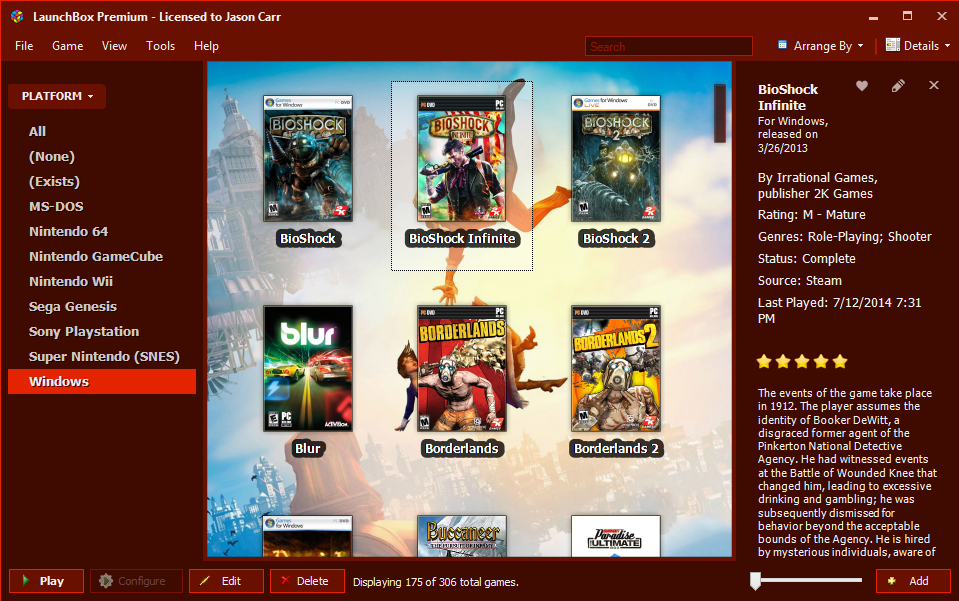Open the BioShock box art
Image resolution: width=959 pixels, height=601 pixels.
click(x=308, y=158)
